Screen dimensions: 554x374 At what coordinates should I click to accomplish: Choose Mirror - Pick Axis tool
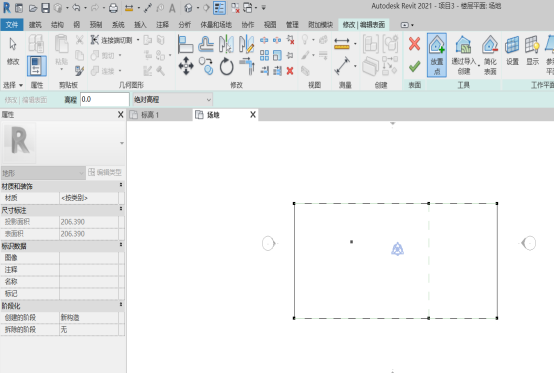coord(226,44)
